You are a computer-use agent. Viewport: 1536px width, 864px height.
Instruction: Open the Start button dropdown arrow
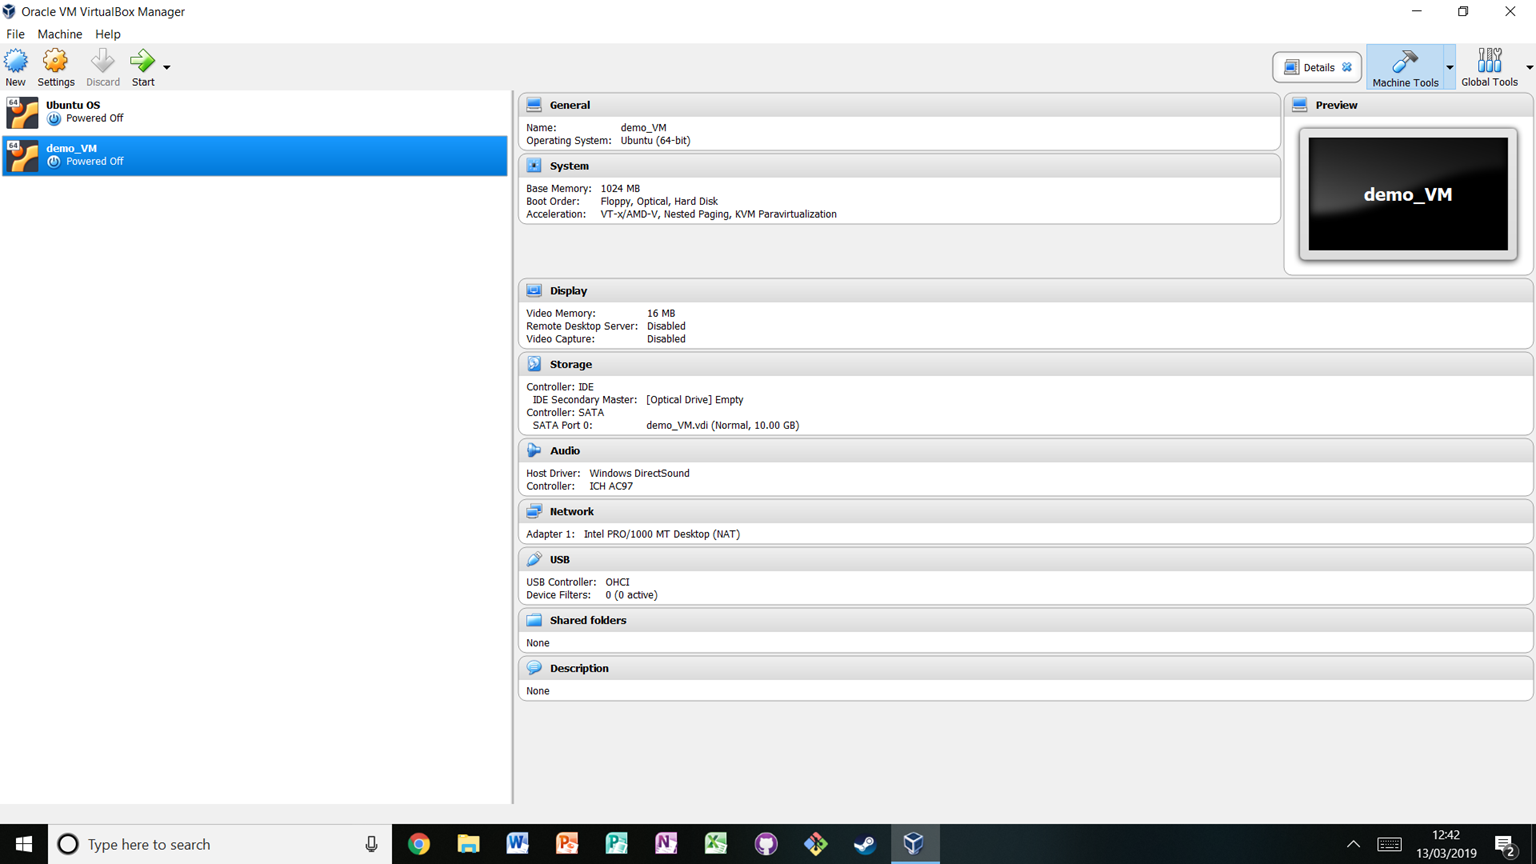click(x=166, y=68)
